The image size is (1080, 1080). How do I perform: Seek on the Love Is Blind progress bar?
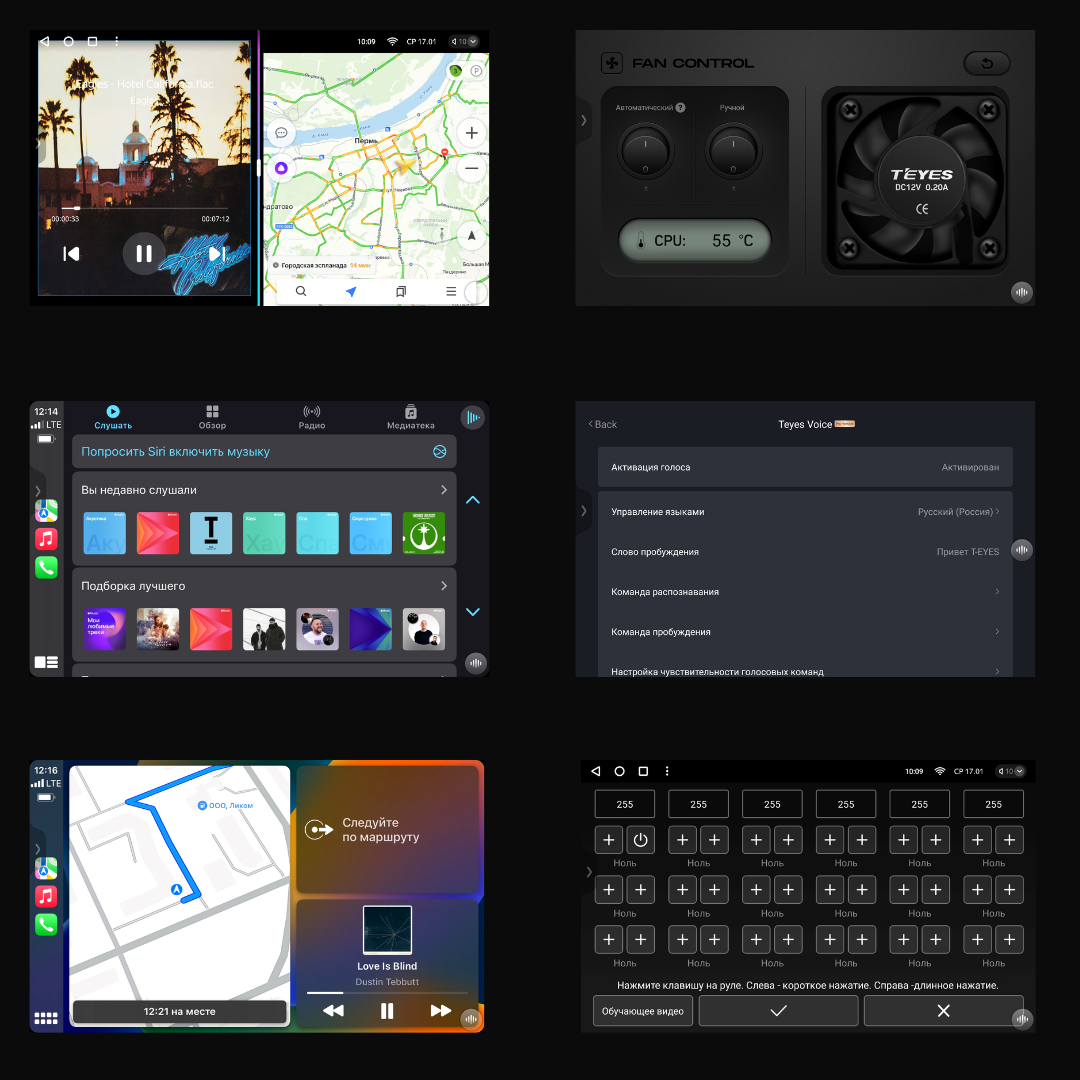pos(387,993)
